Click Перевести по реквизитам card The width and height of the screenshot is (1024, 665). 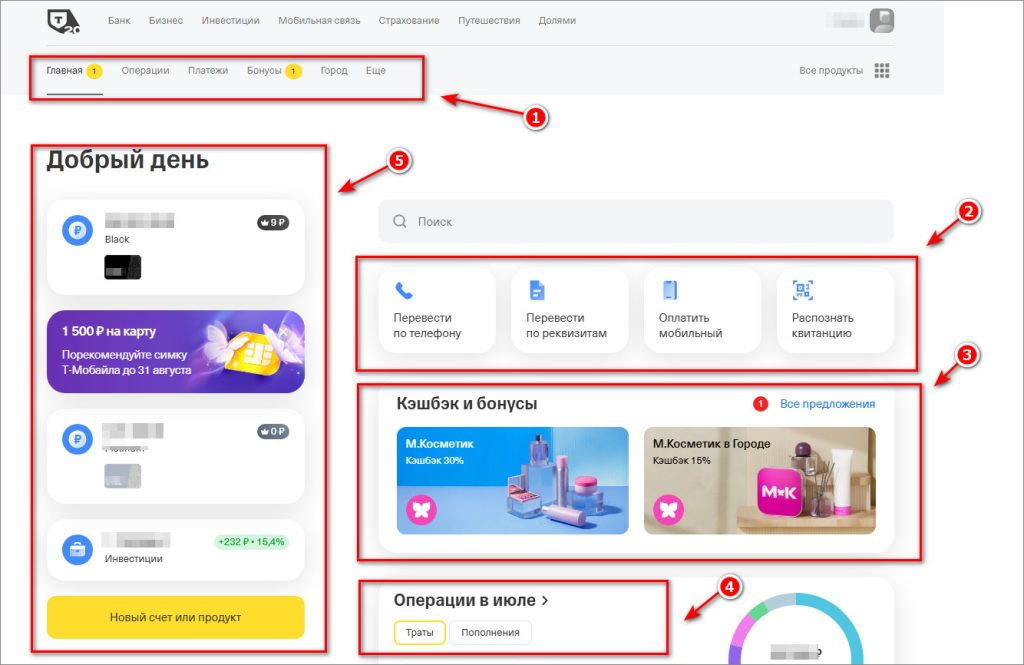pos(569,310)
